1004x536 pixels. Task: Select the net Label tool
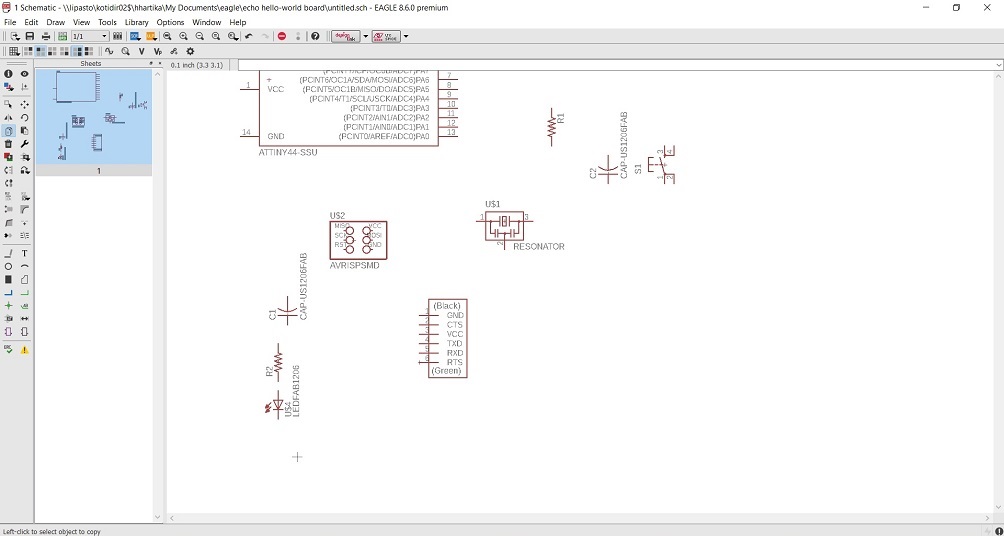(x=24, y=306)
